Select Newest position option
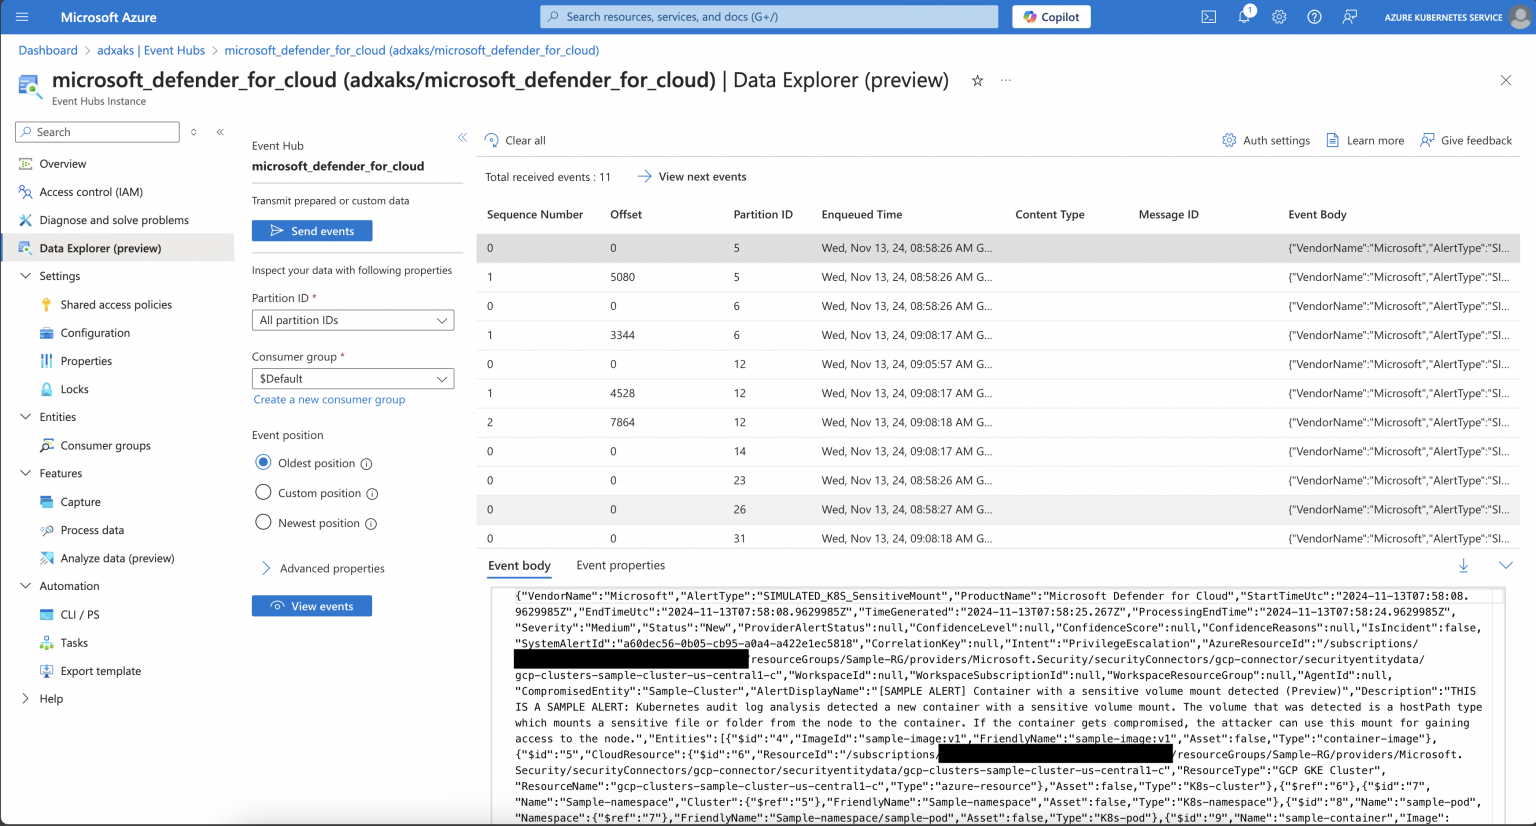Image resolution: width=1536 pixels, height=826 pixels. [262, 522]
